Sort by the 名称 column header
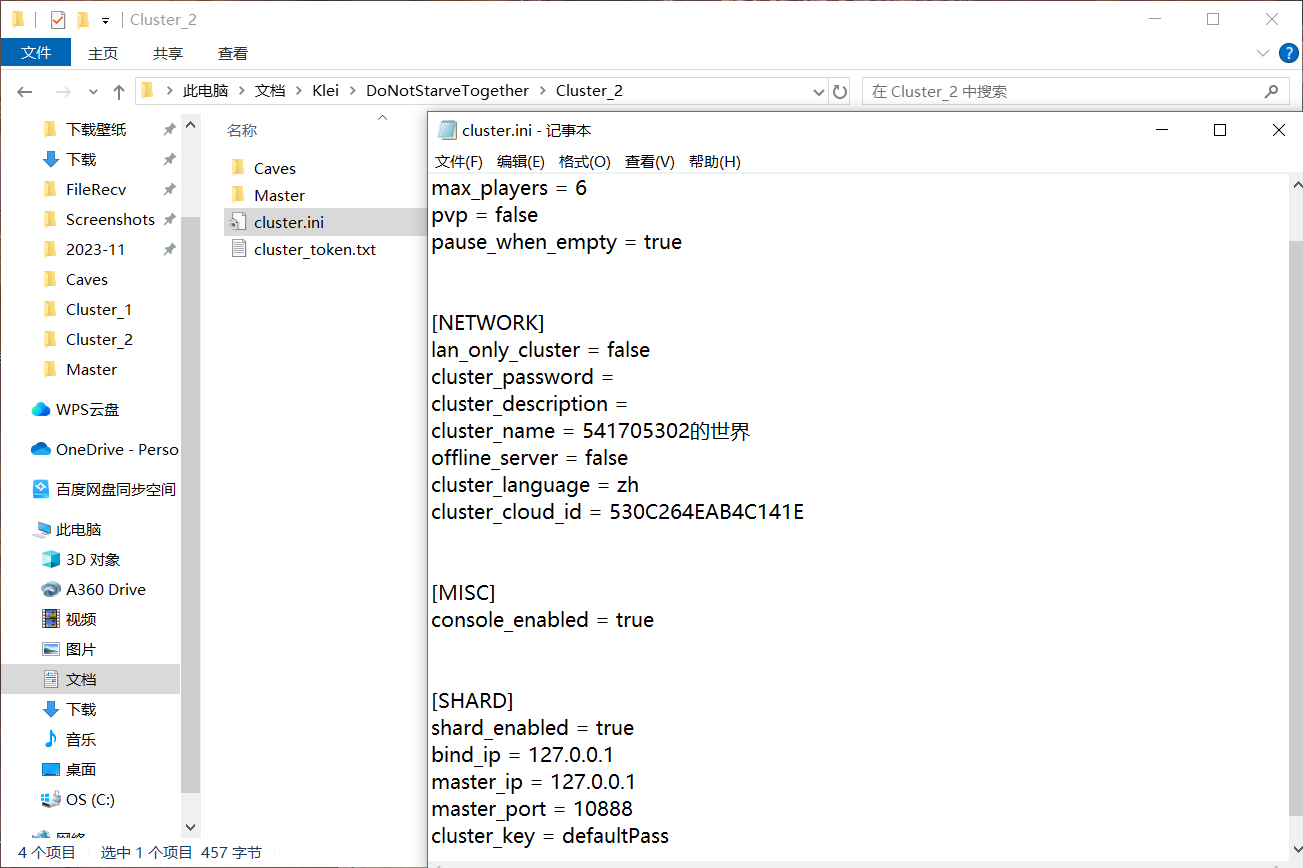 pyautogui.click(x=242, y=130)
